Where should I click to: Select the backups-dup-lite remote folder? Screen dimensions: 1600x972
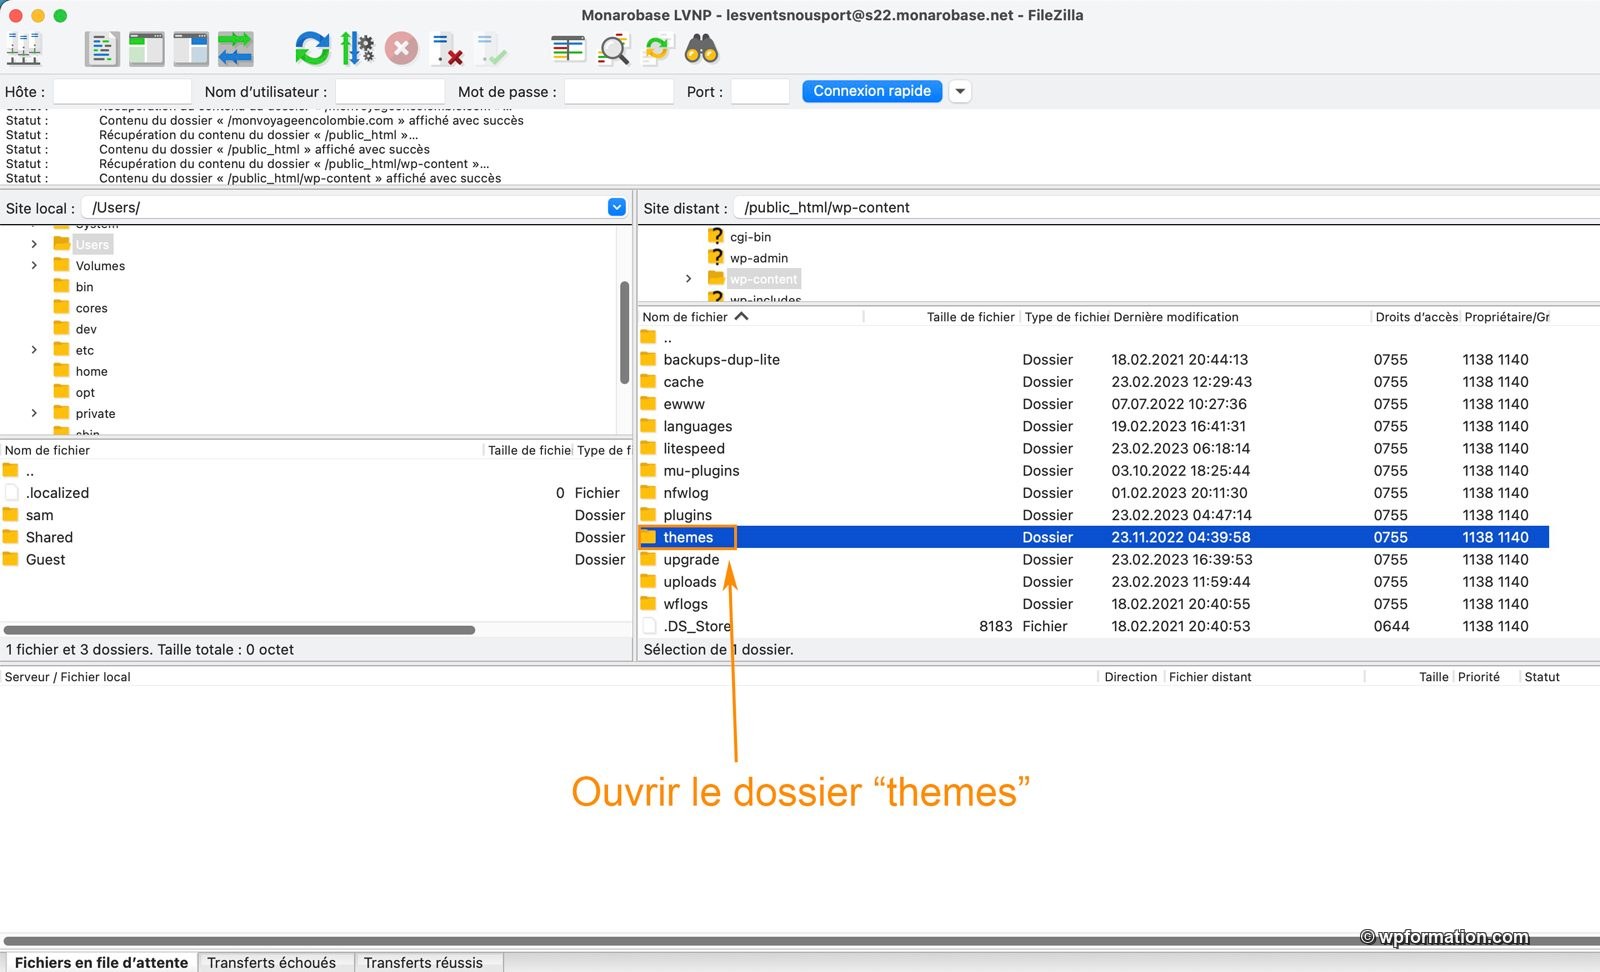point(1094,359)
